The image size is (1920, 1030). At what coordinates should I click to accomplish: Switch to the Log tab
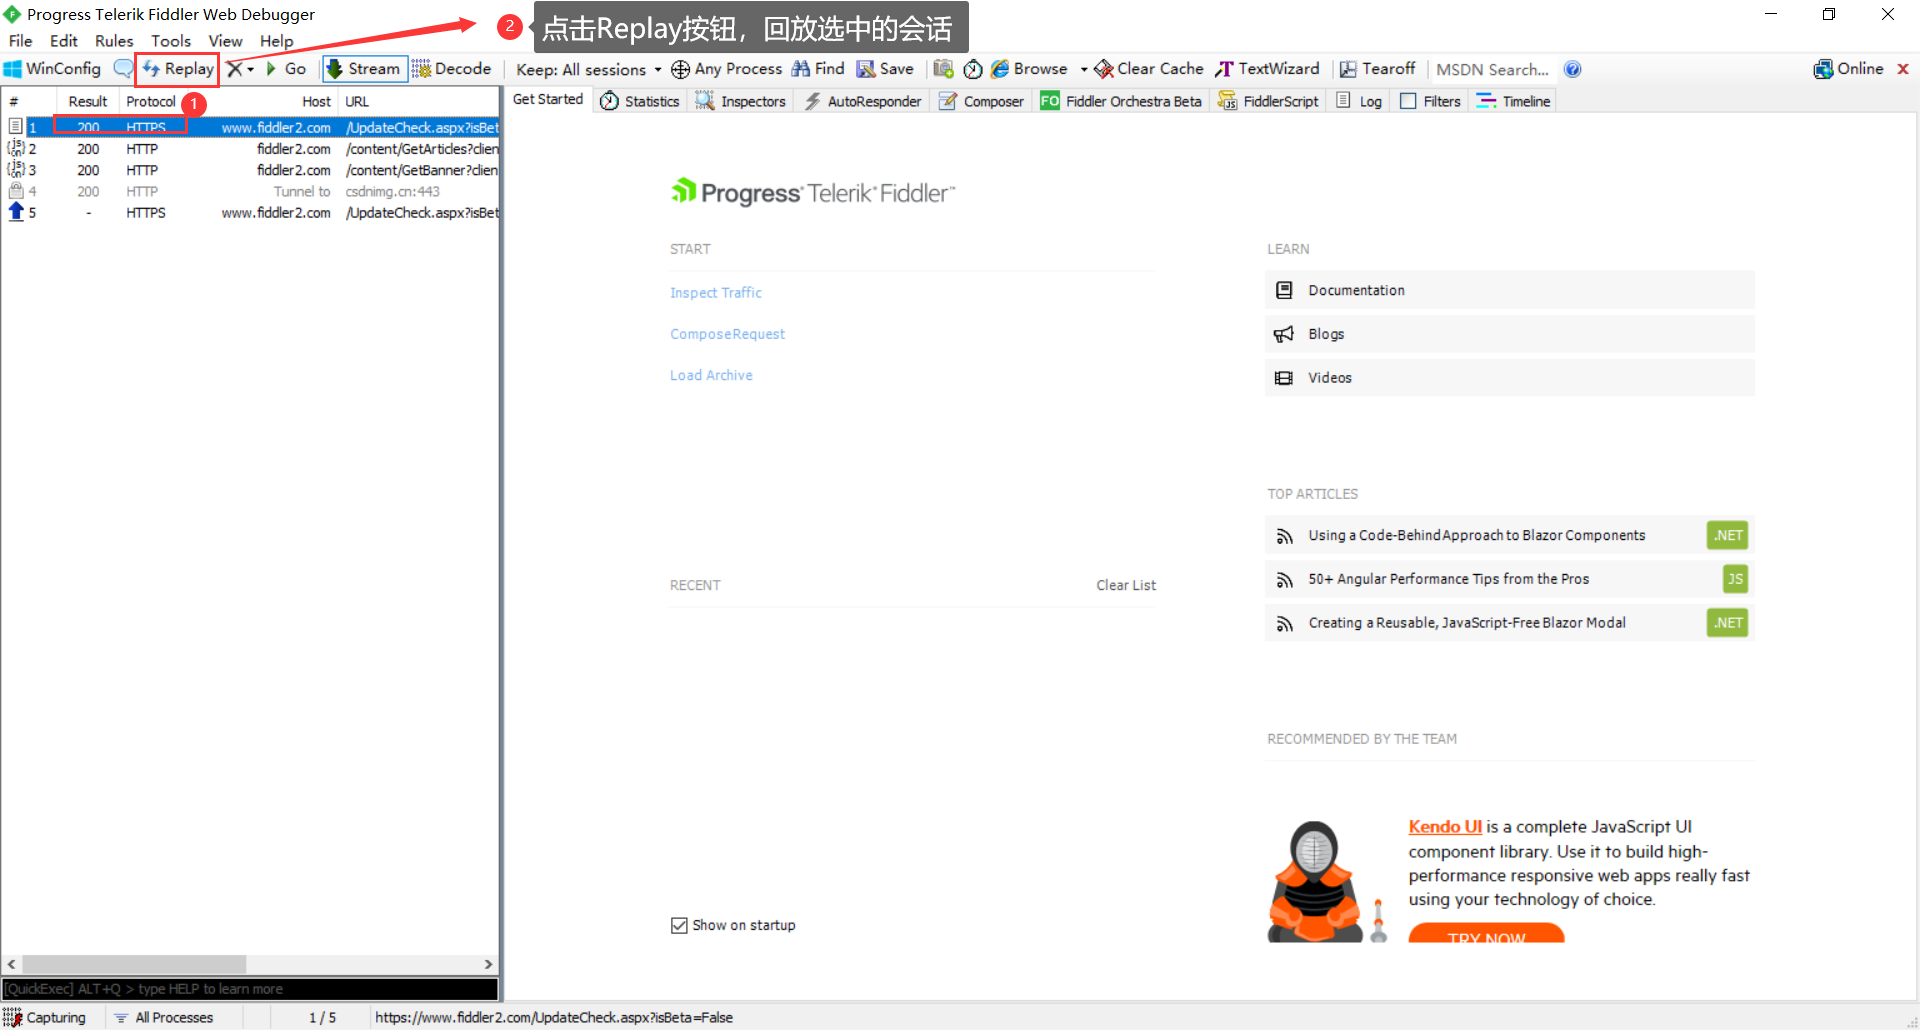[1359, 101]
